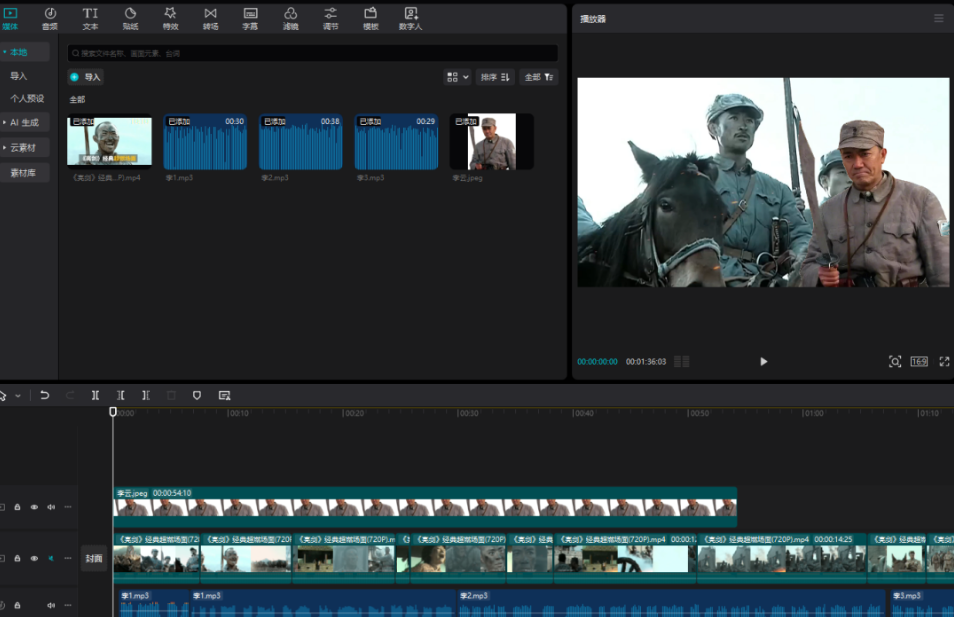Open more options for the audio track
This screenshot has width=954, height=617.
[68, 605]
